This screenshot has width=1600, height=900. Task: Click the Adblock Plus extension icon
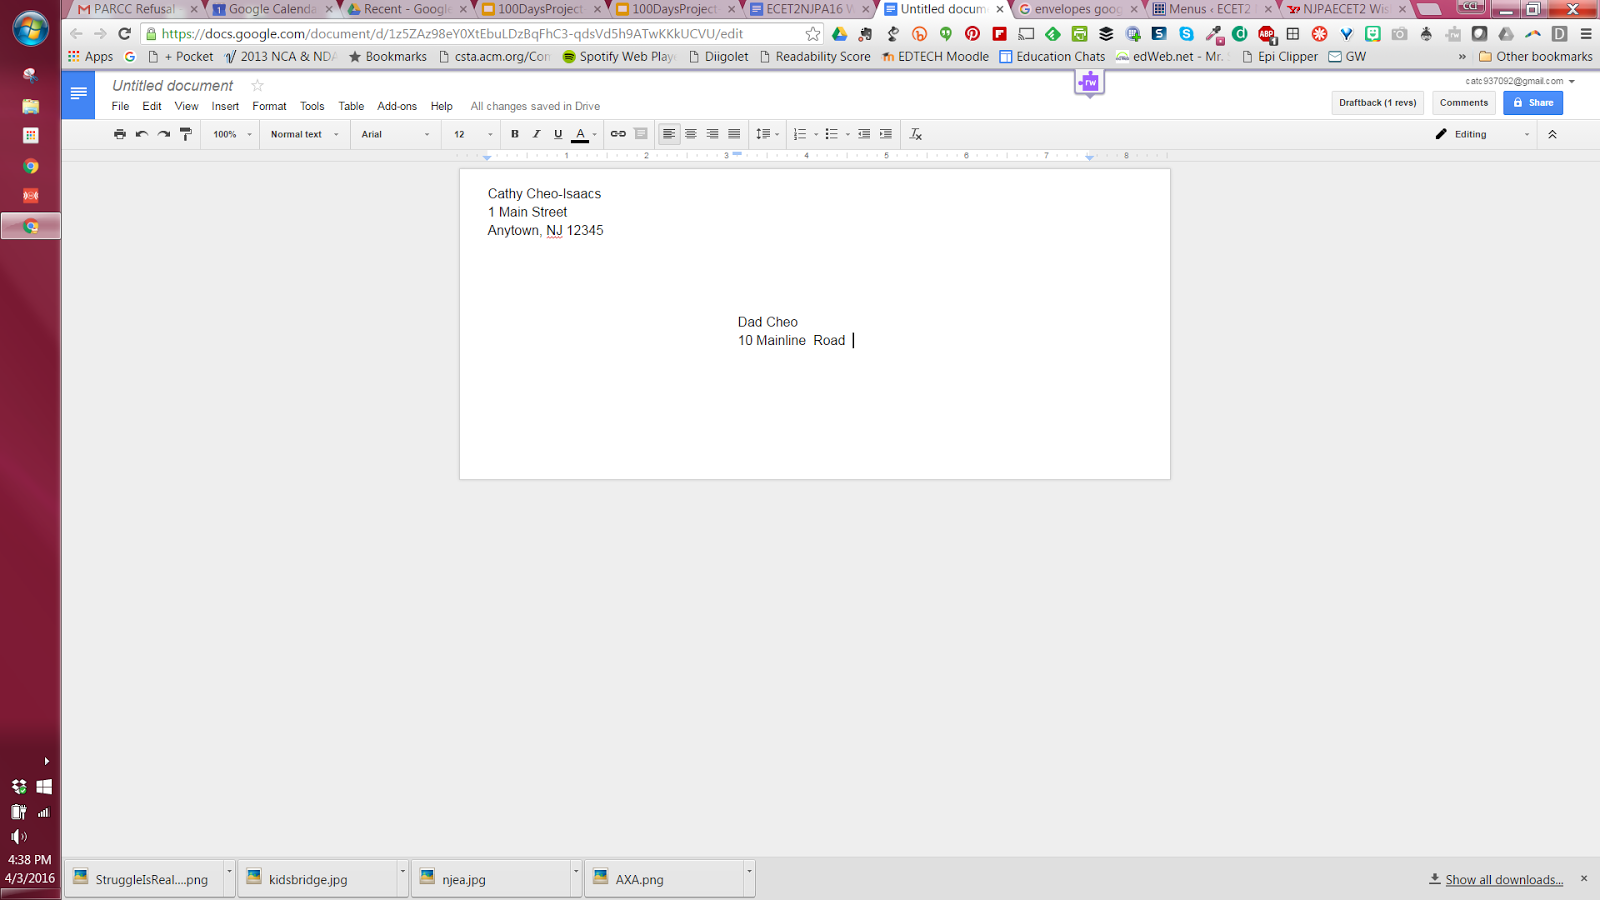click(1266, 34)
